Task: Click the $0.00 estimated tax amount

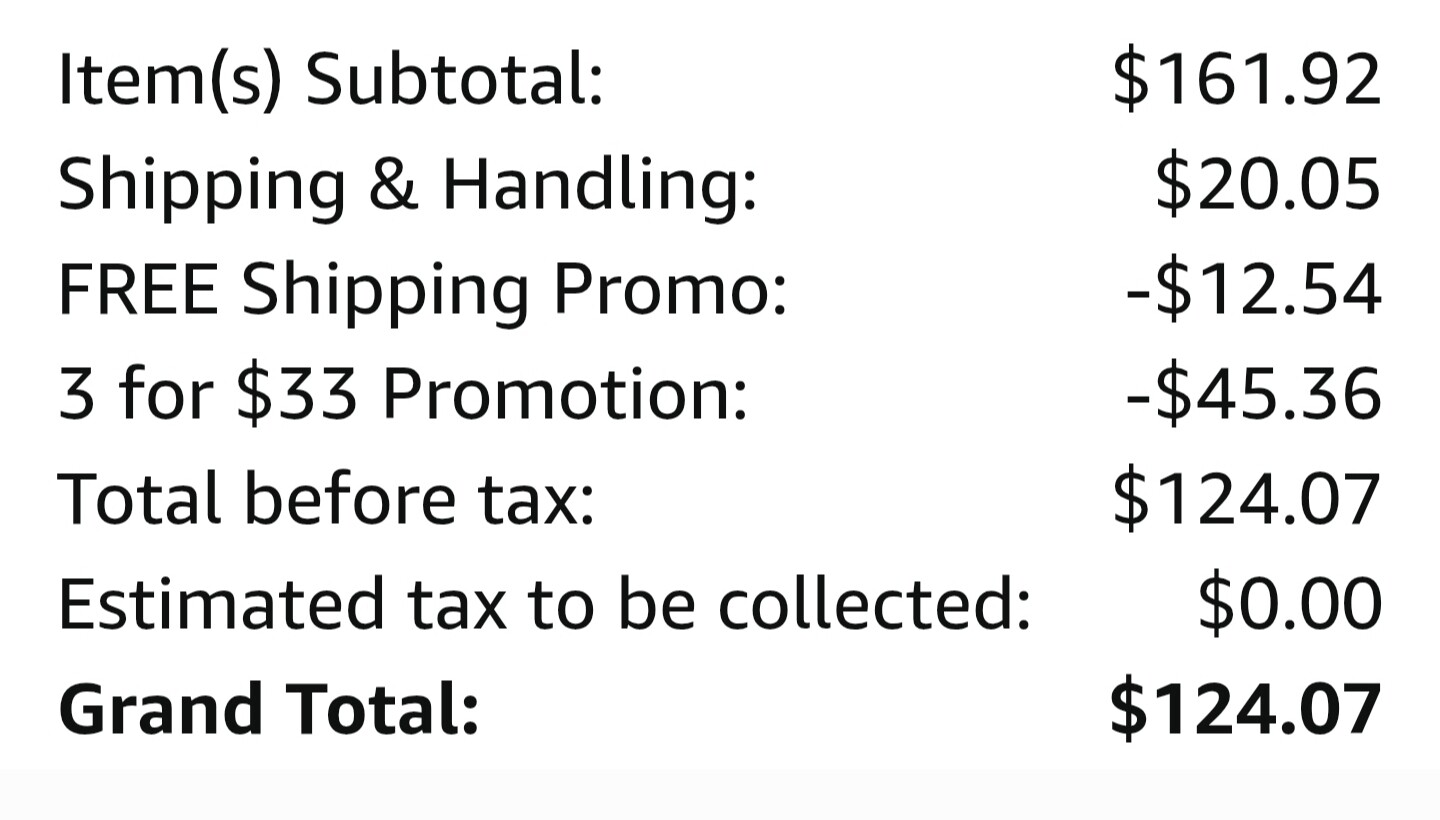Action: coord(1289,603)
